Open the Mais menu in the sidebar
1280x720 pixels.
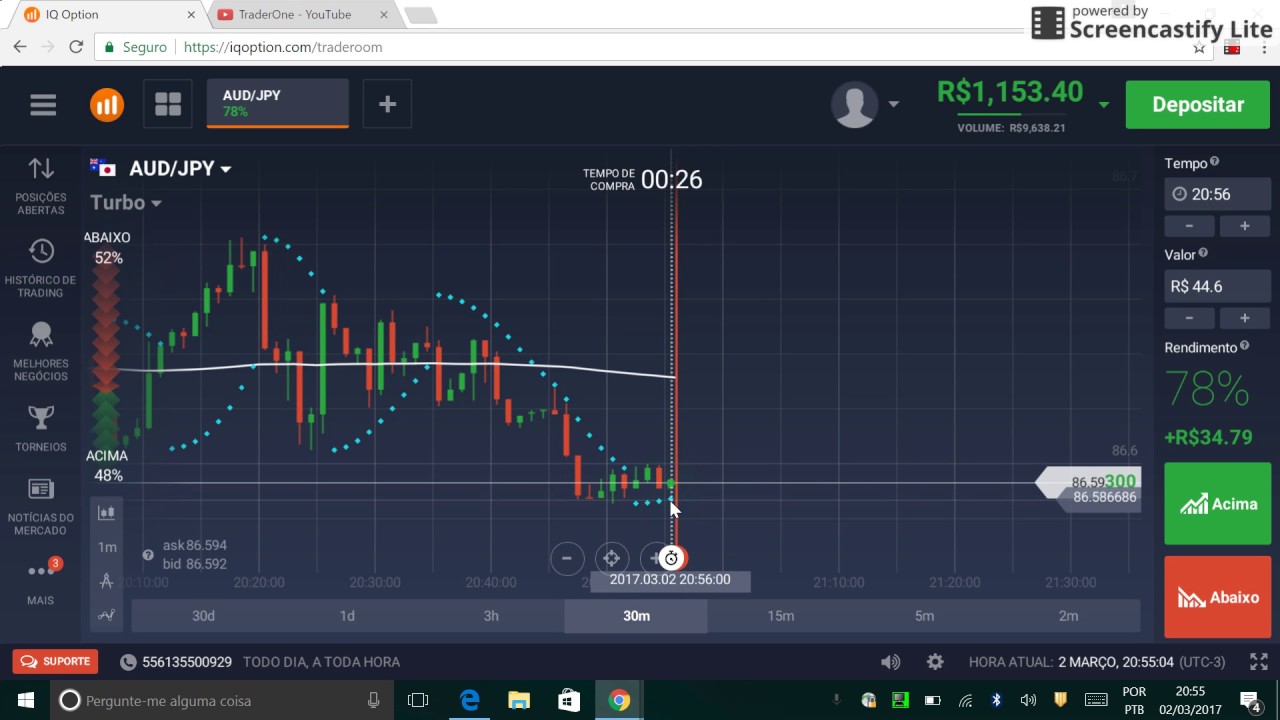(41, 581)
